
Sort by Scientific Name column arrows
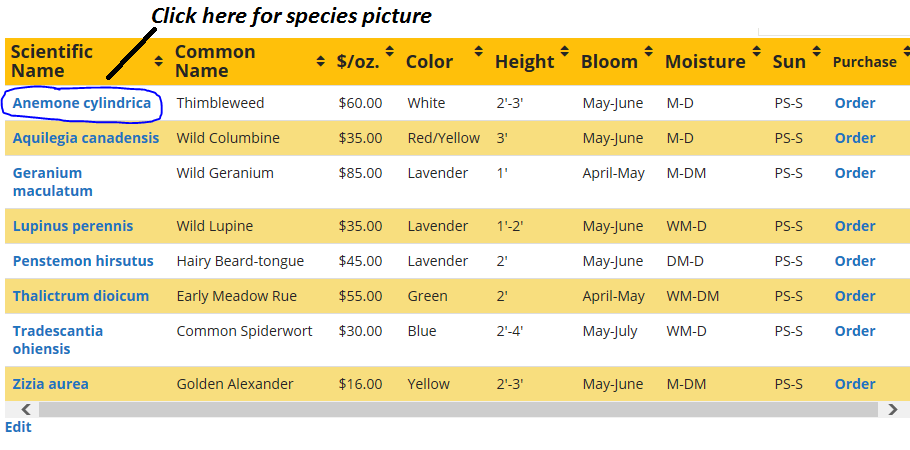pyautogui.click(x=158, y=61)
